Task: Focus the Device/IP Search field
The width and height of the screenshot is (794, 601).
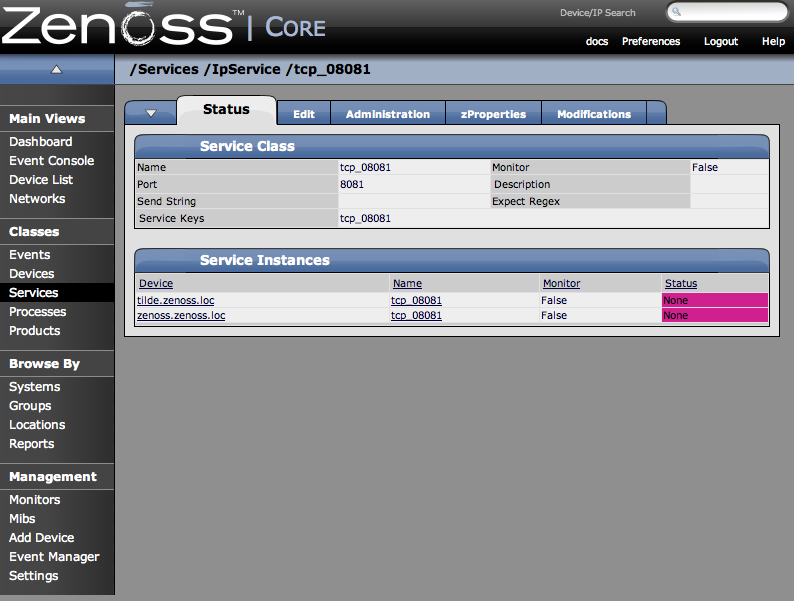Action: [x=727, y=12]
